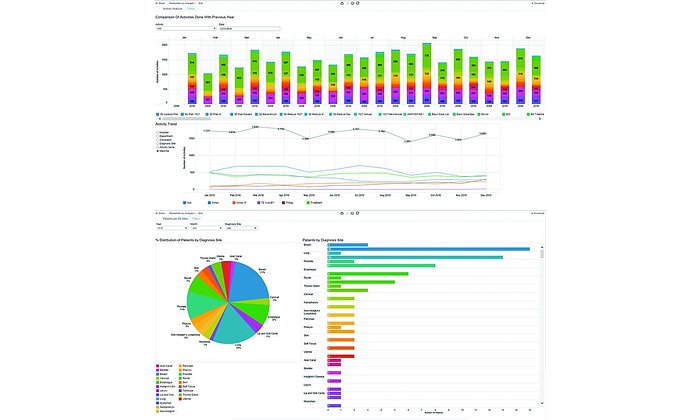Screen dimensions: 700x420
Task: Click the activity legend horizontal scrollbar thumb
Action: click(187, 119)
